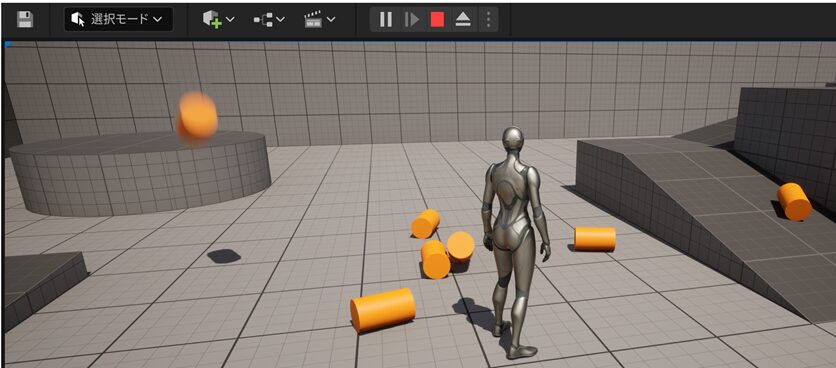Click the dark shadow spot on the floor
Image resolution: width=836 pixels, height=368 pixels.
point(224,256)
